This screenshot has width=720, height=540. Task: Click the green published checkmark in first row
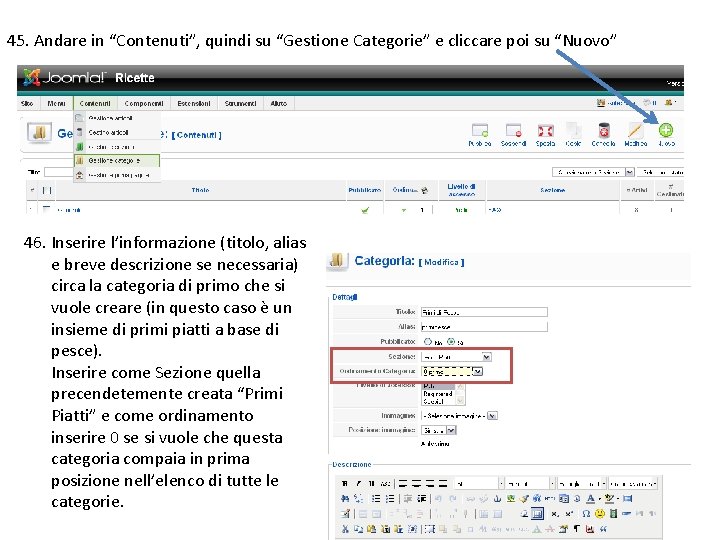tap(365, 210)
